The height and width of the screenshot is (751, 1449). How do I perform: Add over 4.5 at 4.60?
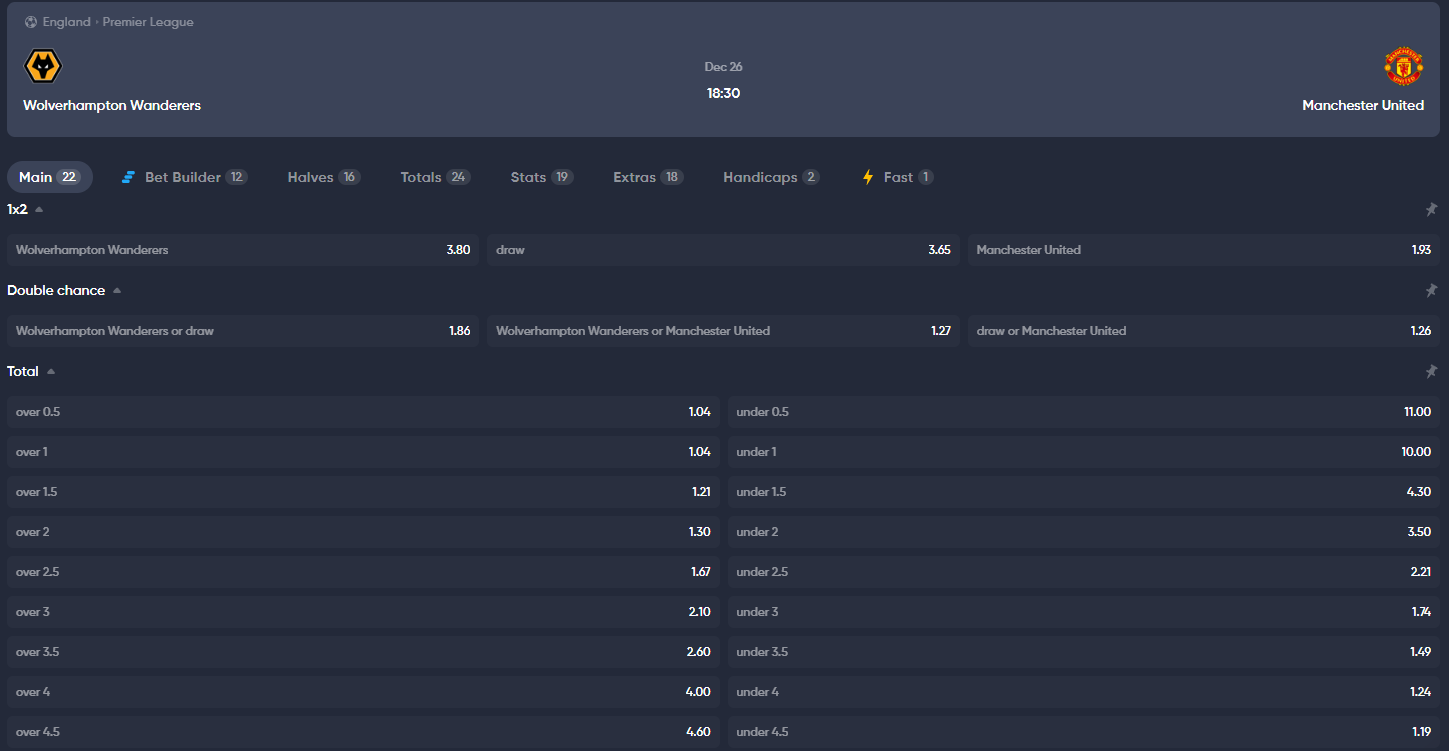click(x=363, y=732)
